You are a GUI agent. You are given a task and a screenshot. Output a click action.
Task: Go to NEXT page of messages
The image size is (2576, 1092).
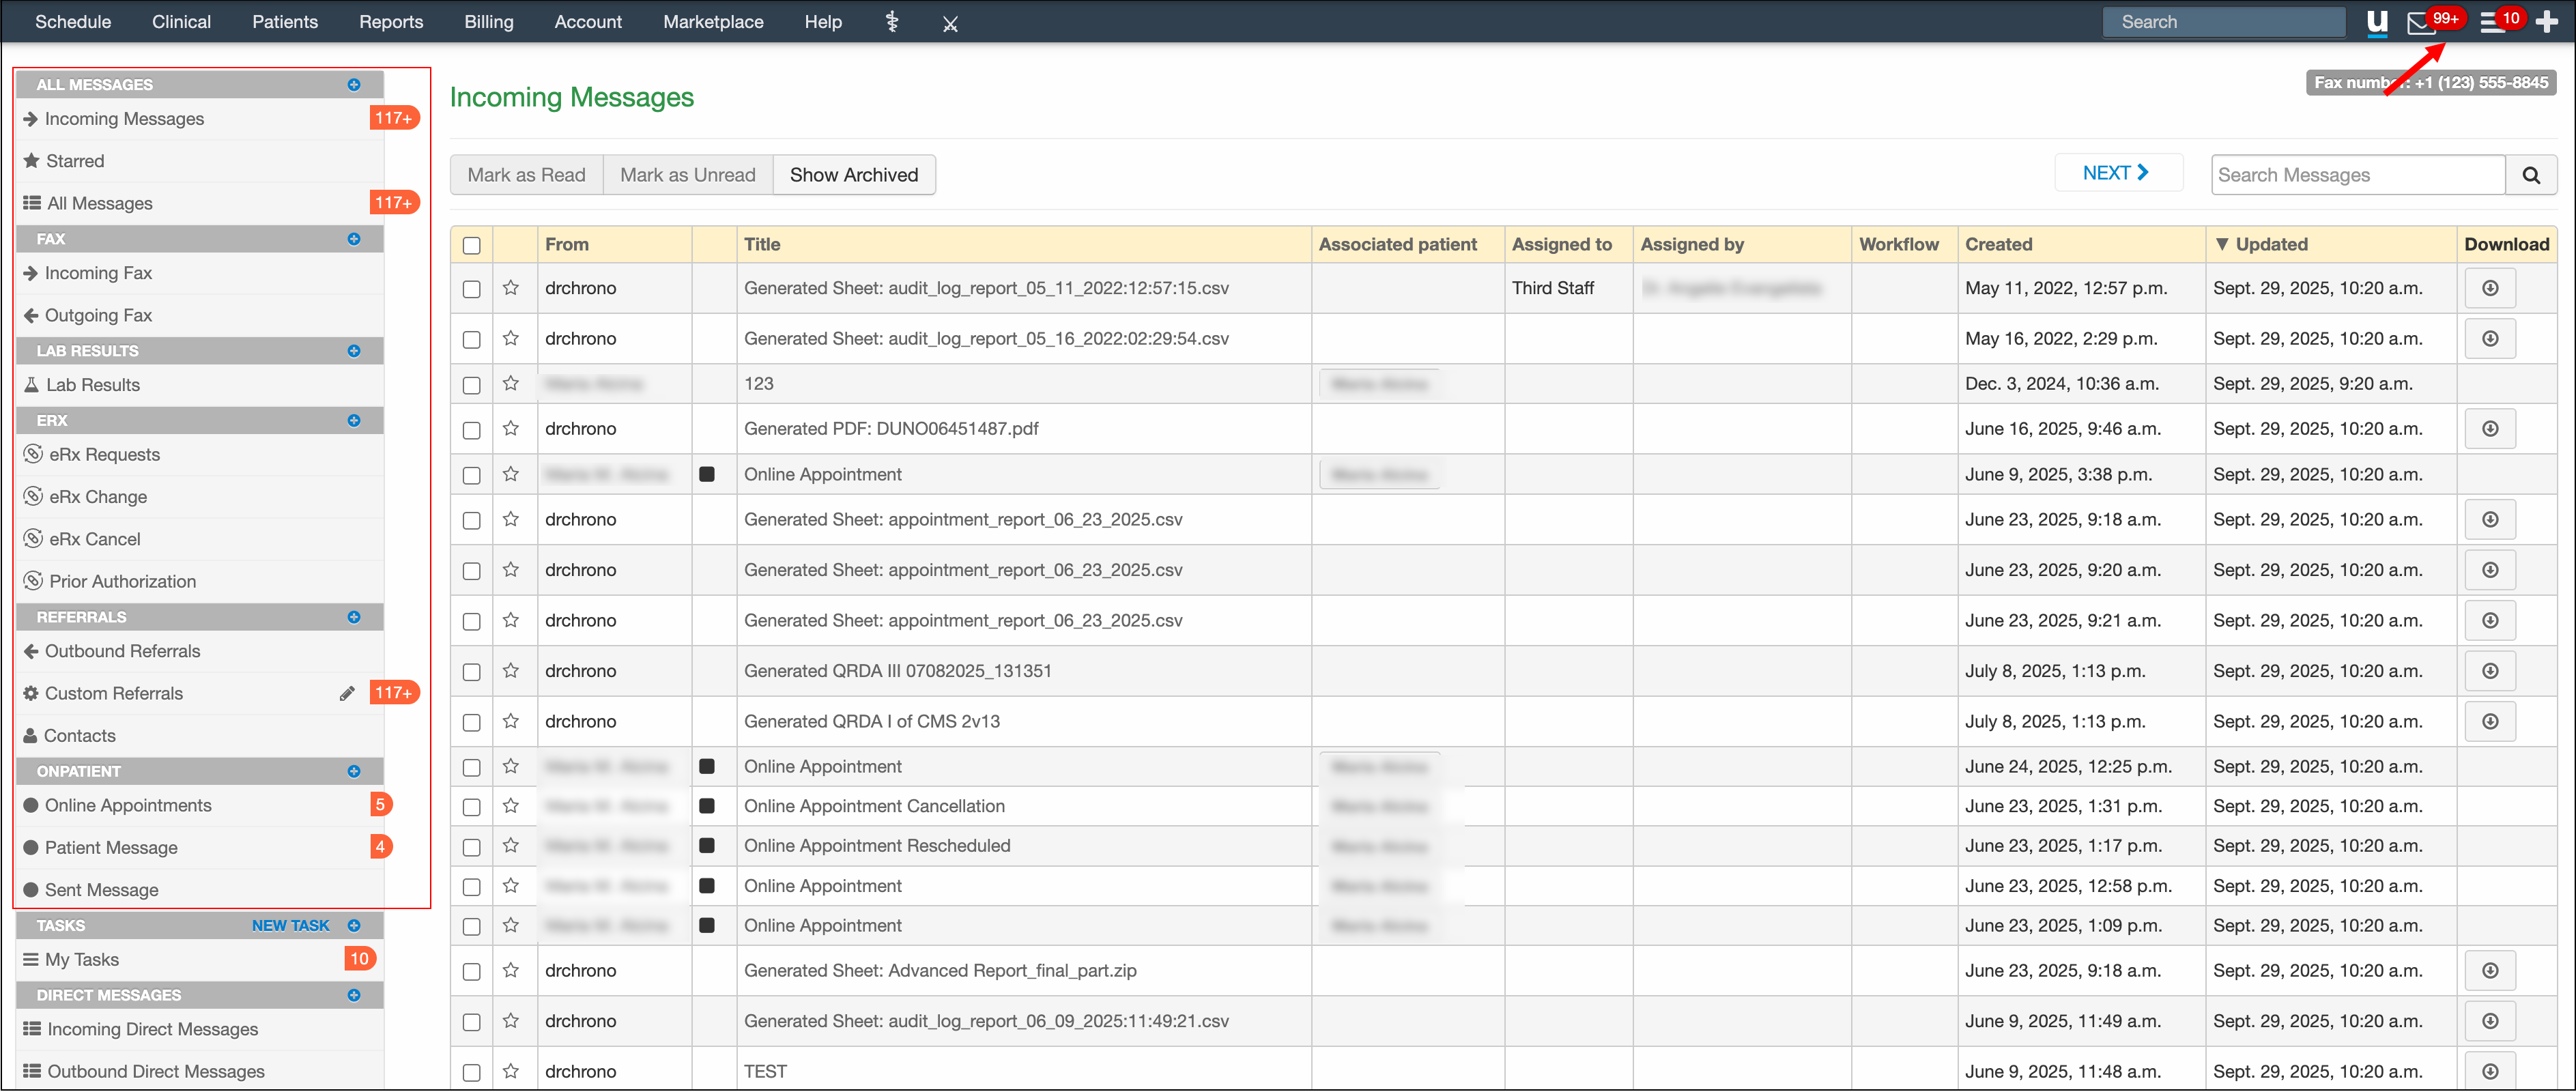(x=2116, y=173)
